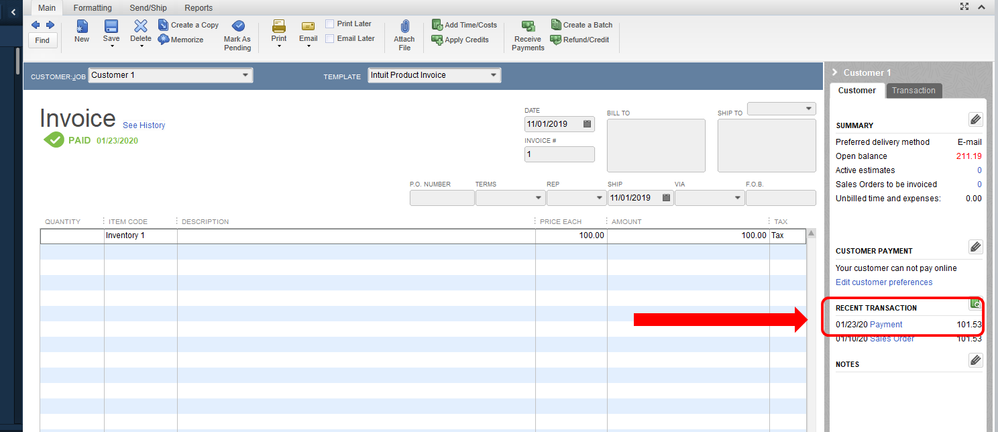Open the Reports tab
Viewport: 998px width, 432px height.
pyautogui.click(x=199, y=8)
